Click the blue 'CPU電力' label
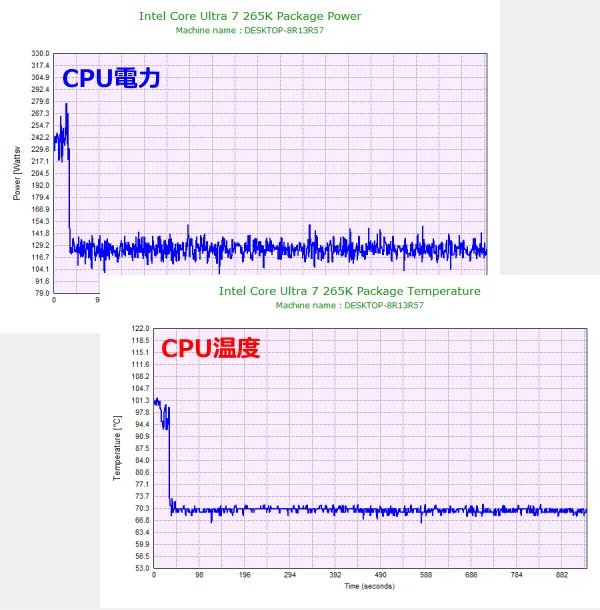600x610 pixels. pyautogui.click(x=111, y=78)
